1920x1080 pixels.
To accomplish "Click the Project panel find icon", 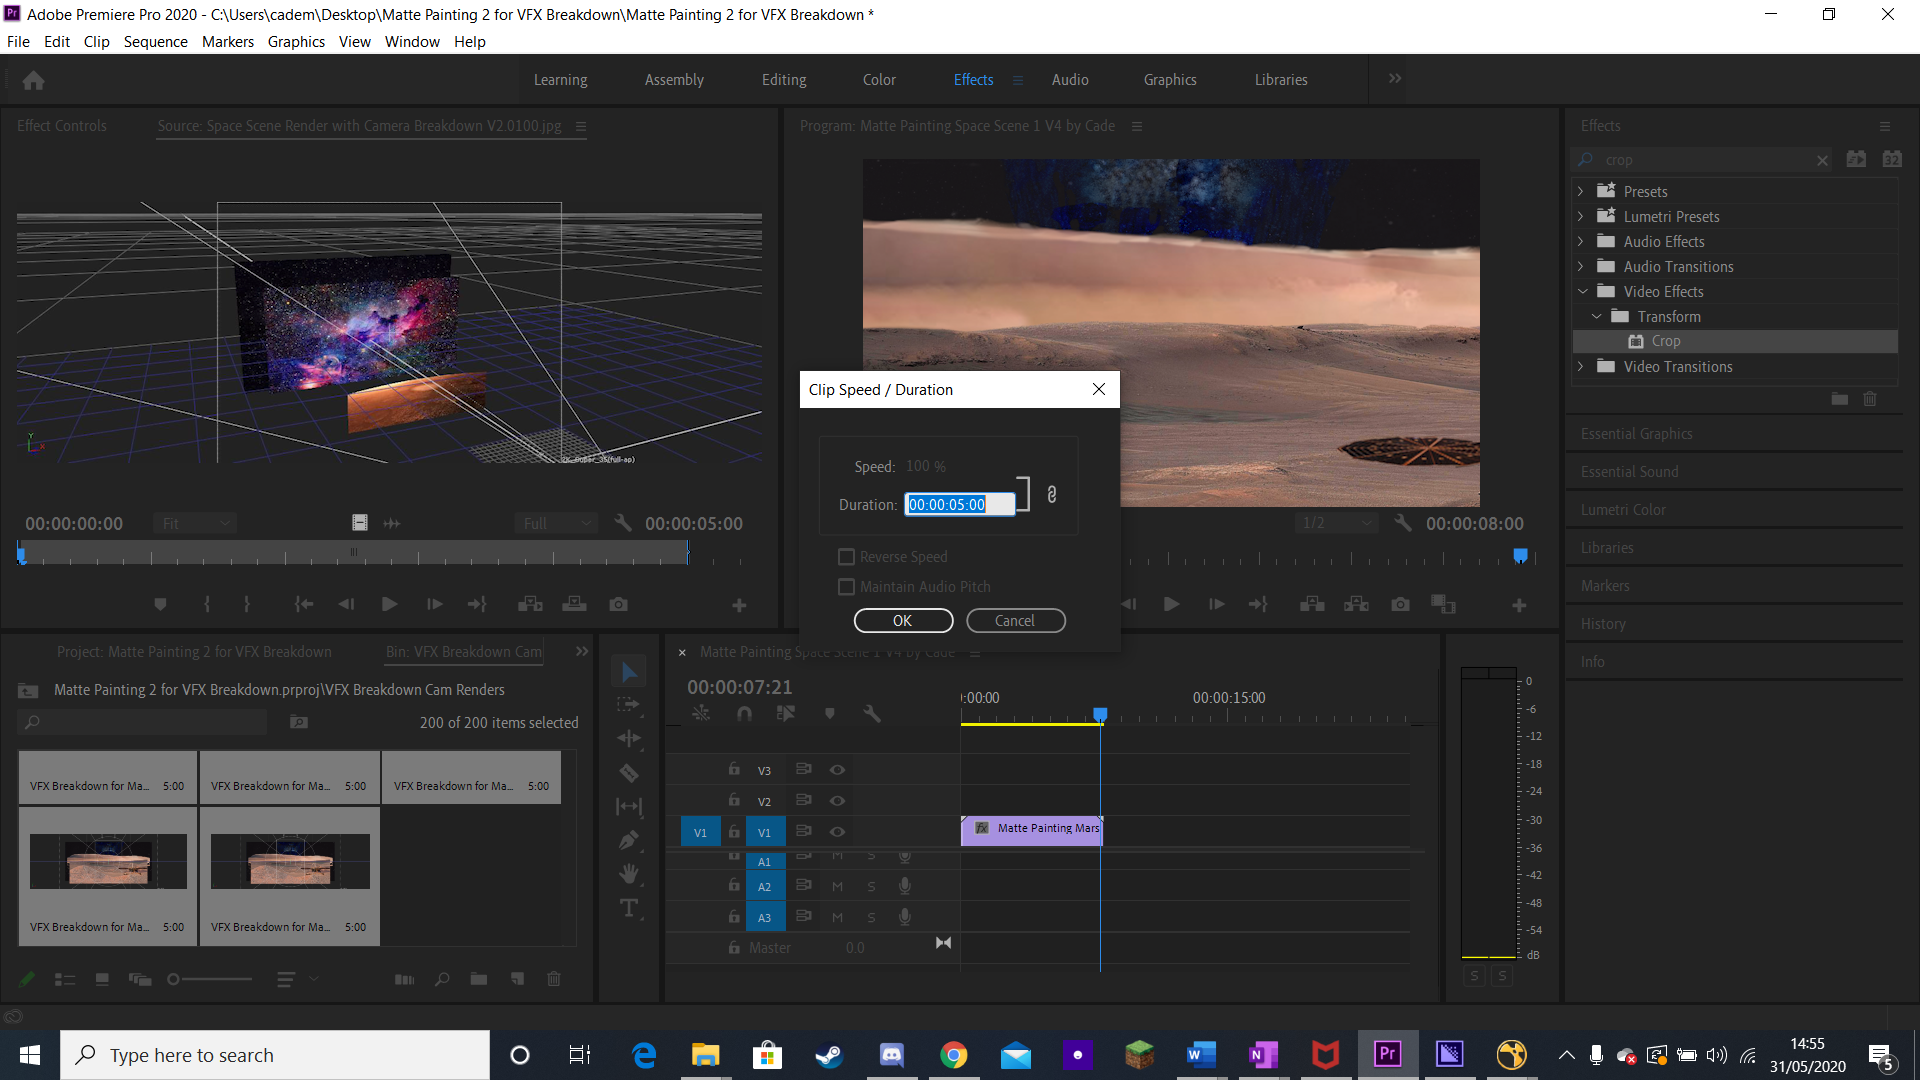I will [442, 980].
